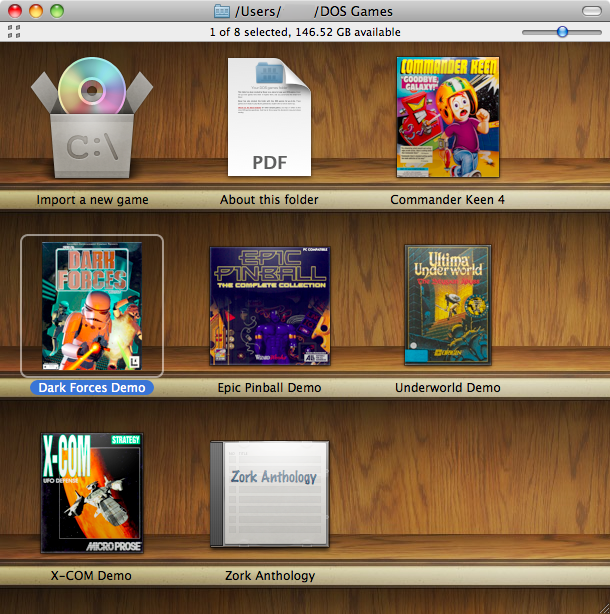
Task: Click the highlighted 'Dark Forces Demo' label
Action: tap(92, 387)
